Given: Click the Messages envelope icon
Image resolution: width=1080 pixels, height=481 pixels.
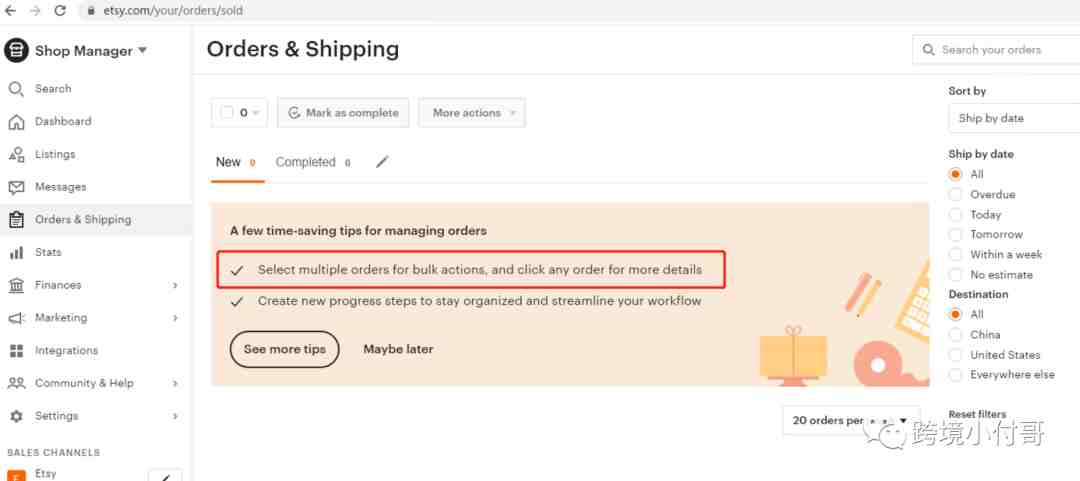Looking at the screenshot, I should coord(16,187).
